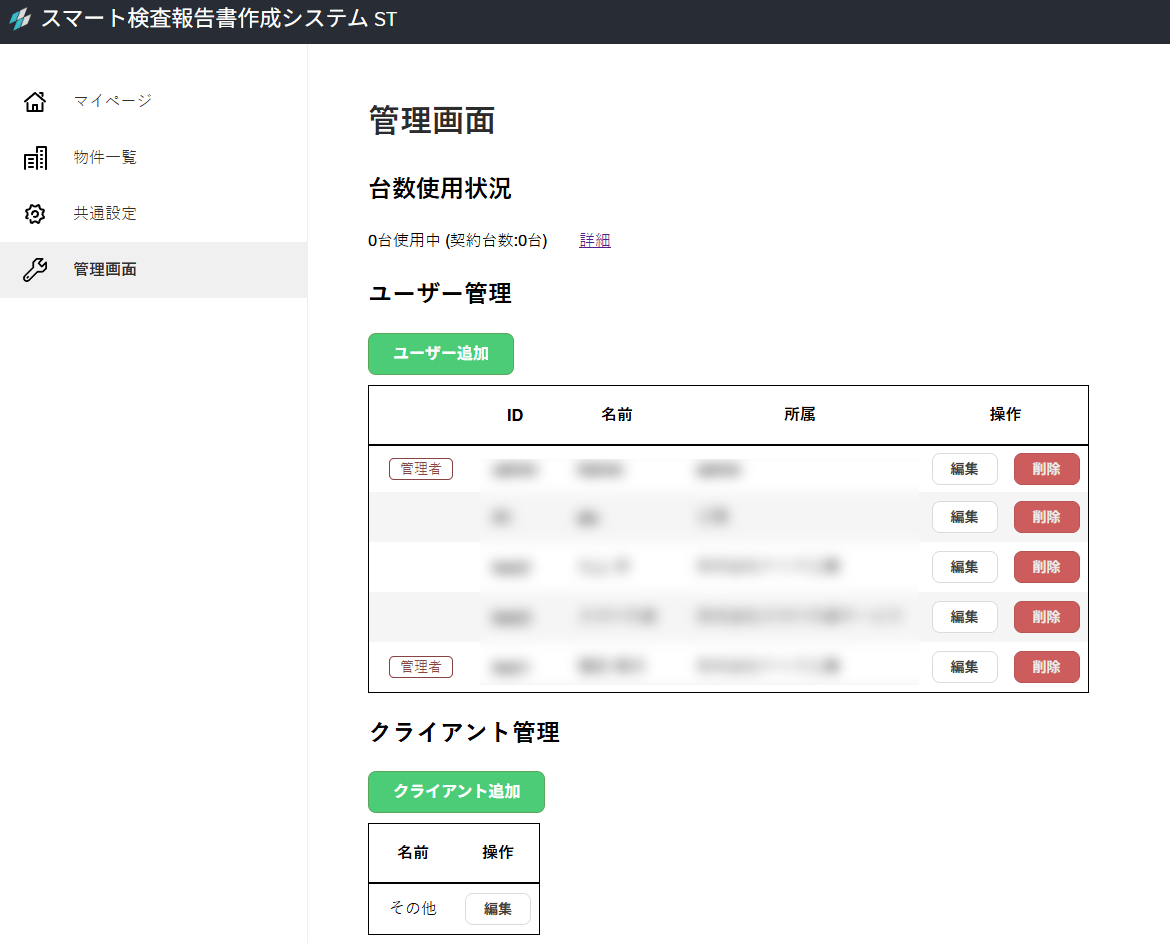Click 削除 in the third user row

[x=1046, y=567]
